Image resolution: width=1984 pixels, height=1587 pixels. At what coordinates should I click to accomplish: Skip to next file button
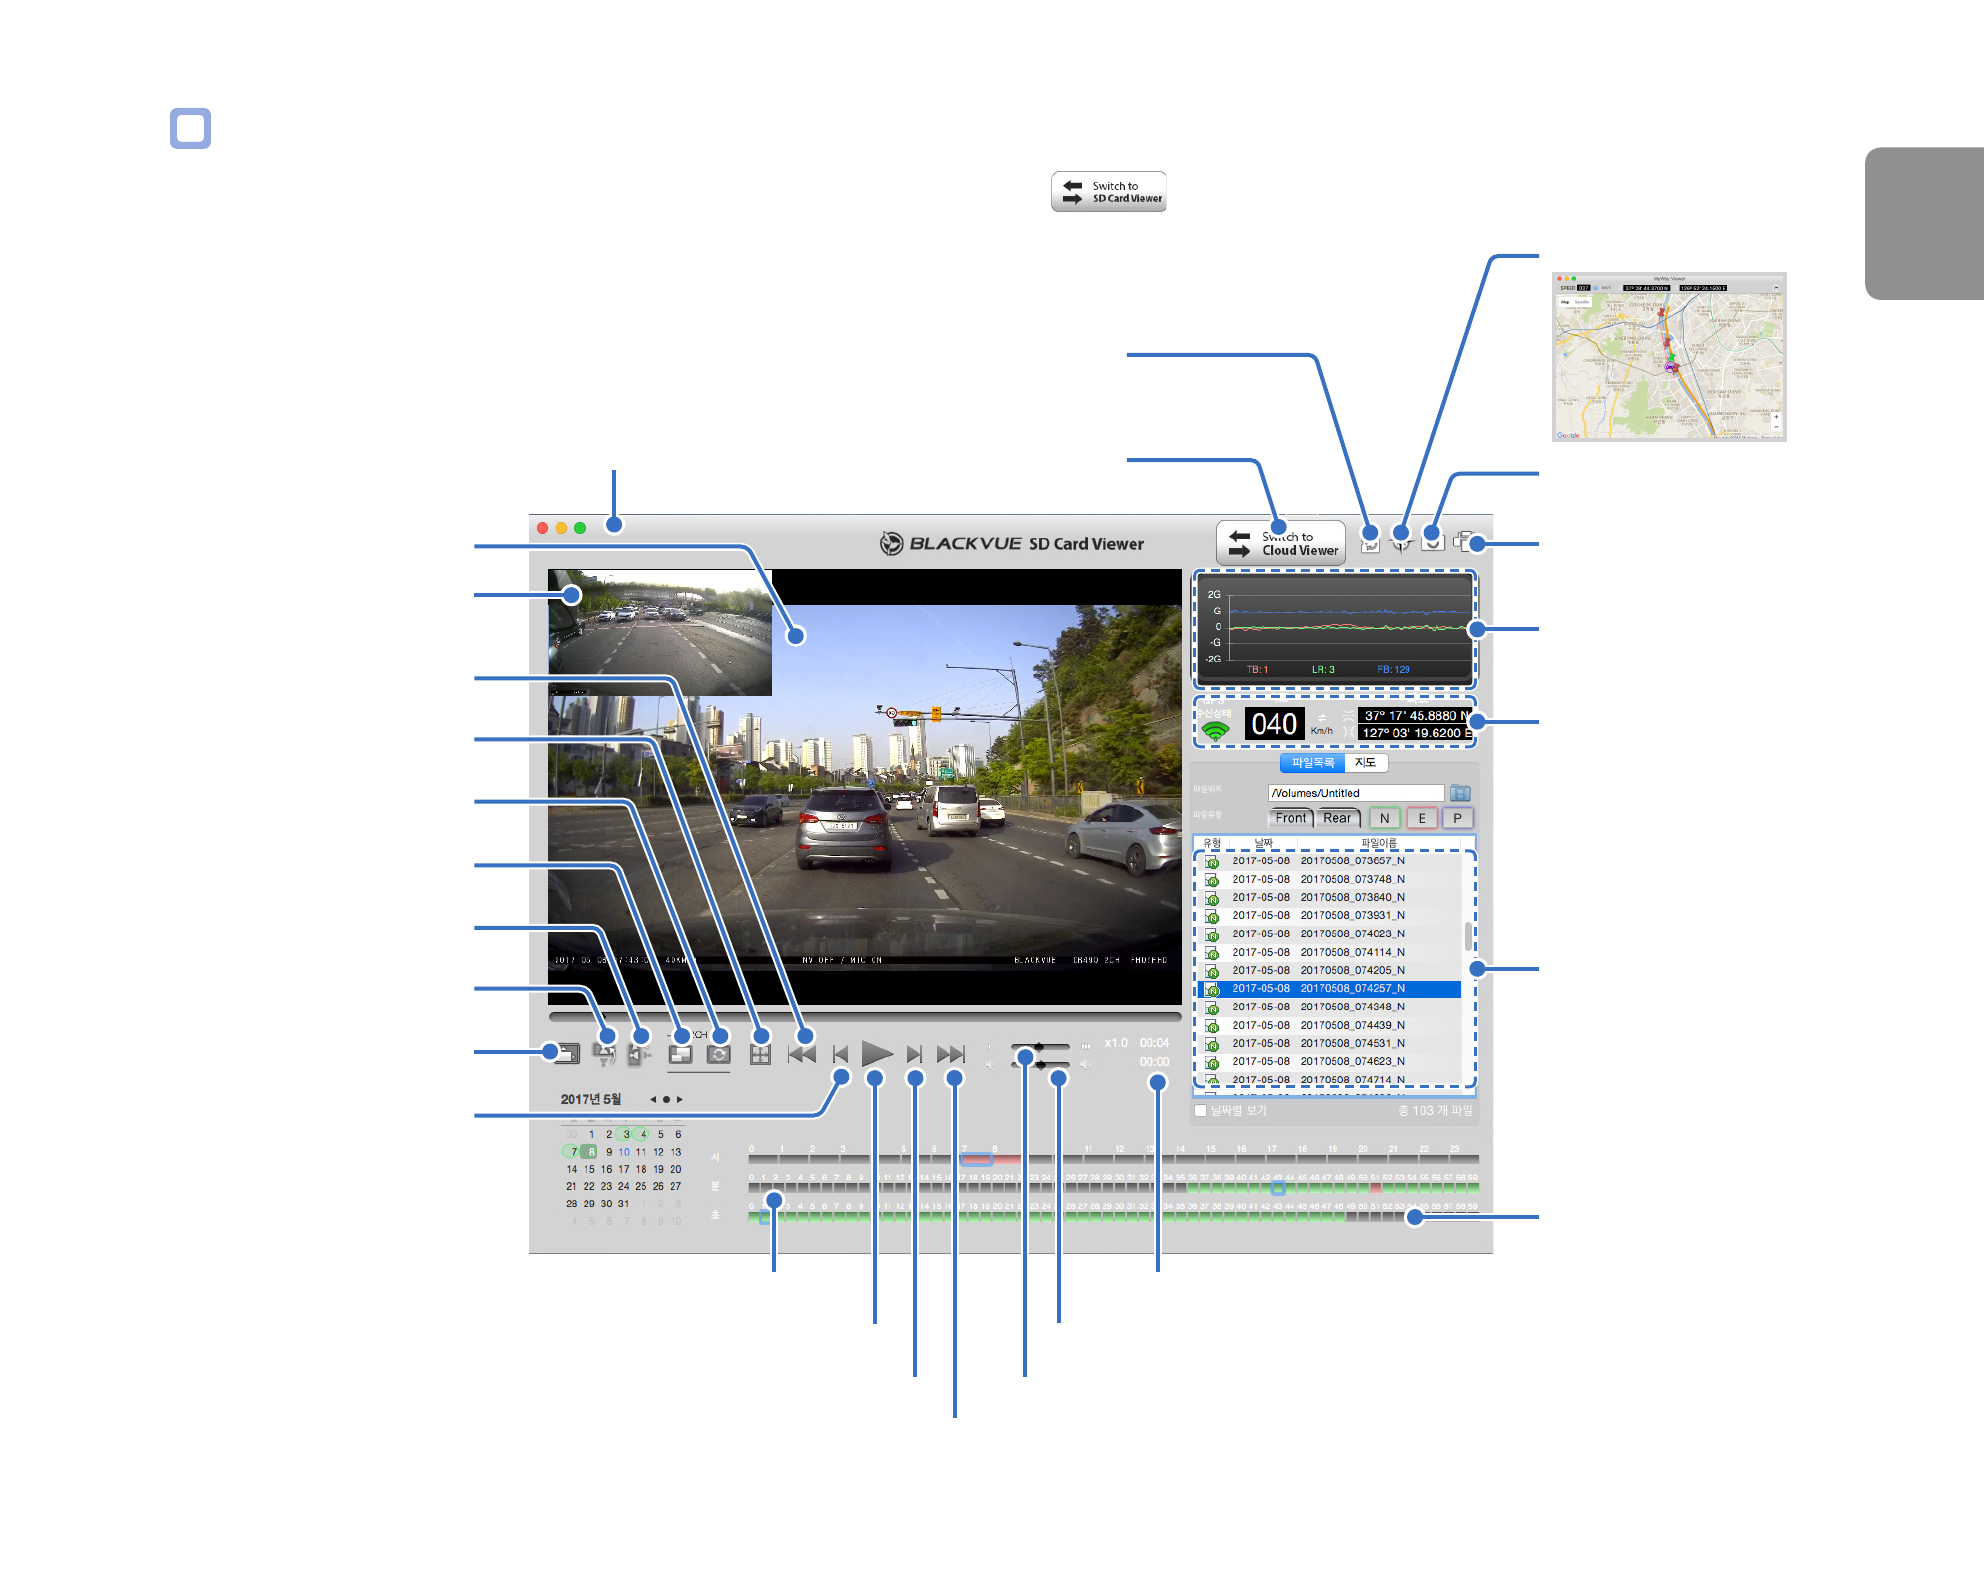[x=951, y=1054]
